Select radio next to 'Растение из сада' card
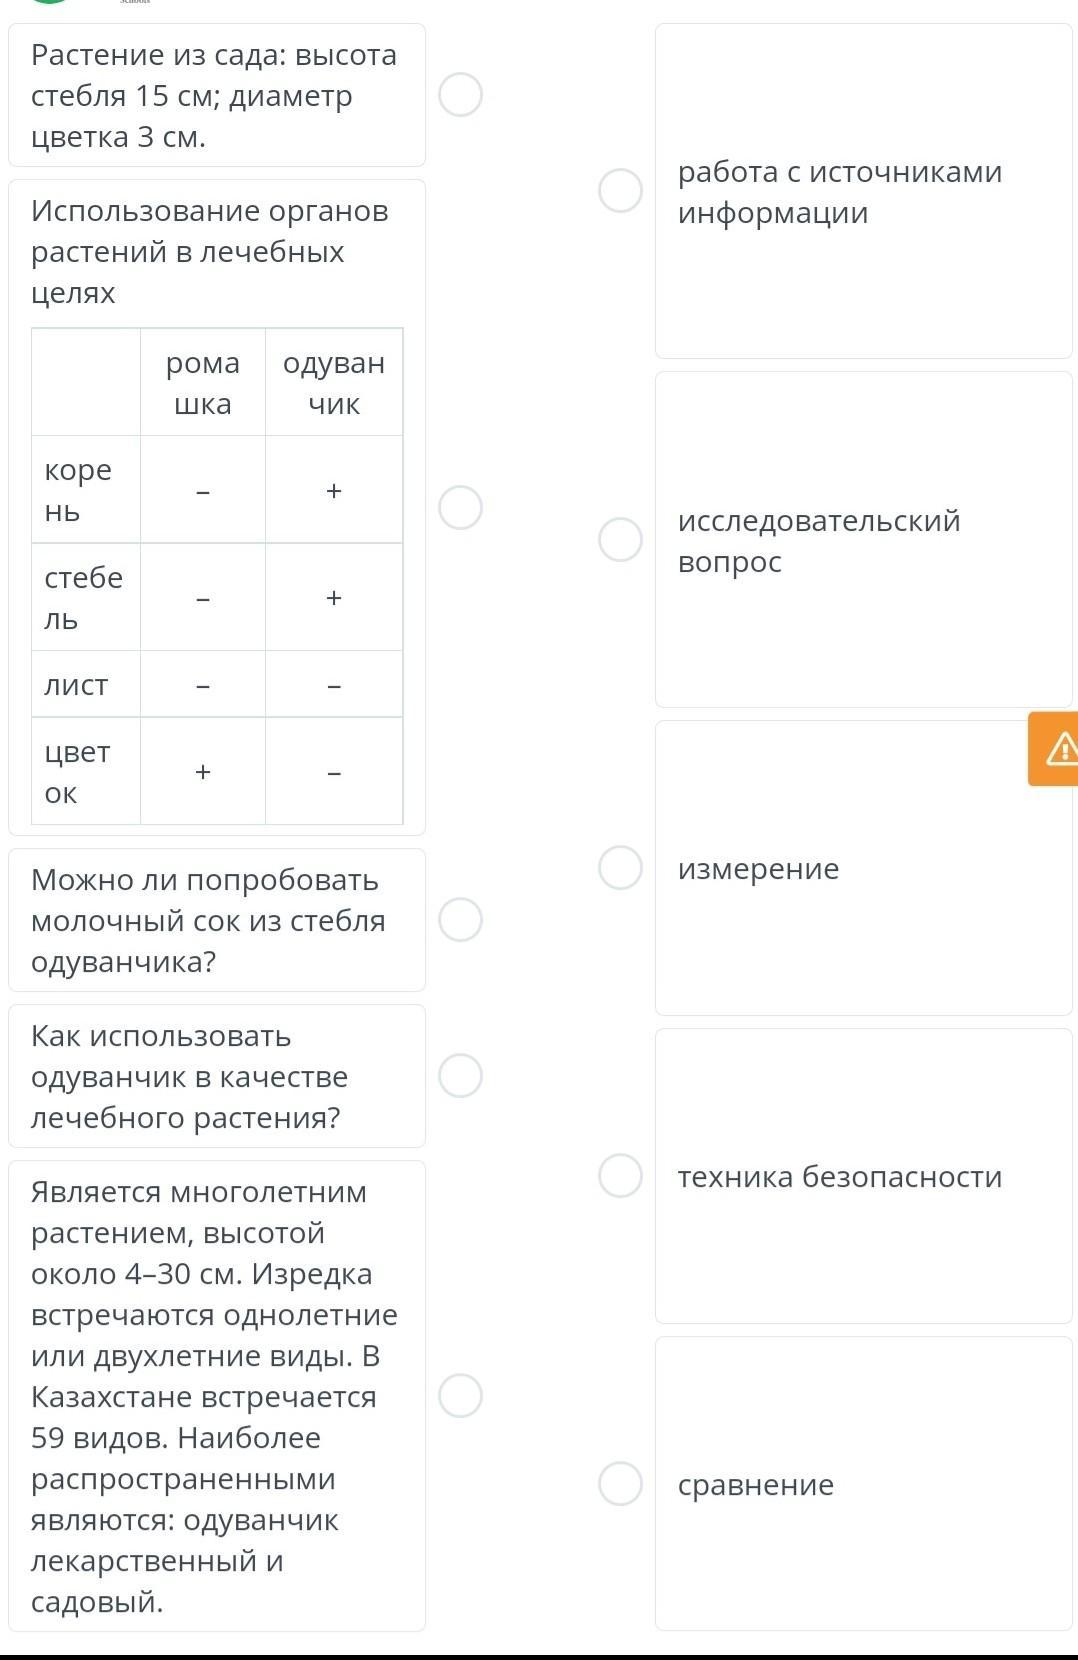The image size is (1078, 1660). (461, 95)
